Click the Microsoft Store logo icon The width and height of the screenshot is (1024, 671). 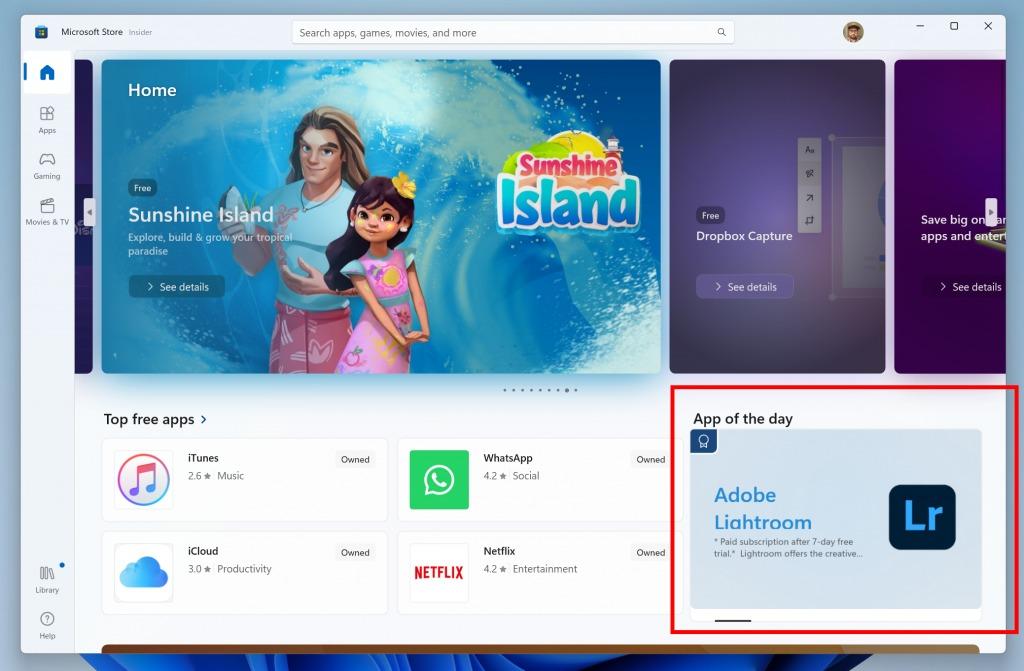pyautogui.click(x=41, y=32)
